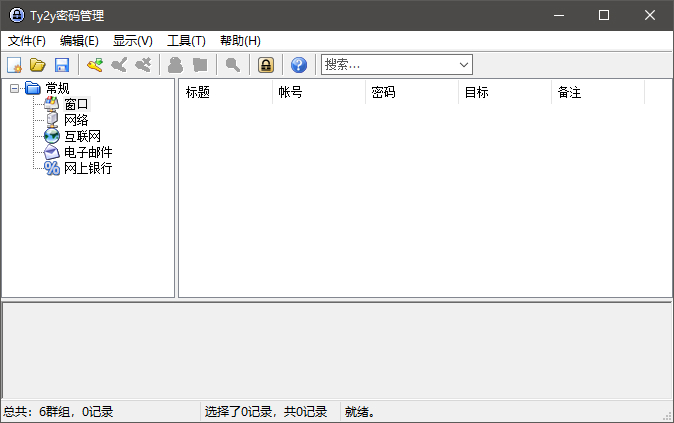Add a record with the yellow key icon

tap(95, 65)
